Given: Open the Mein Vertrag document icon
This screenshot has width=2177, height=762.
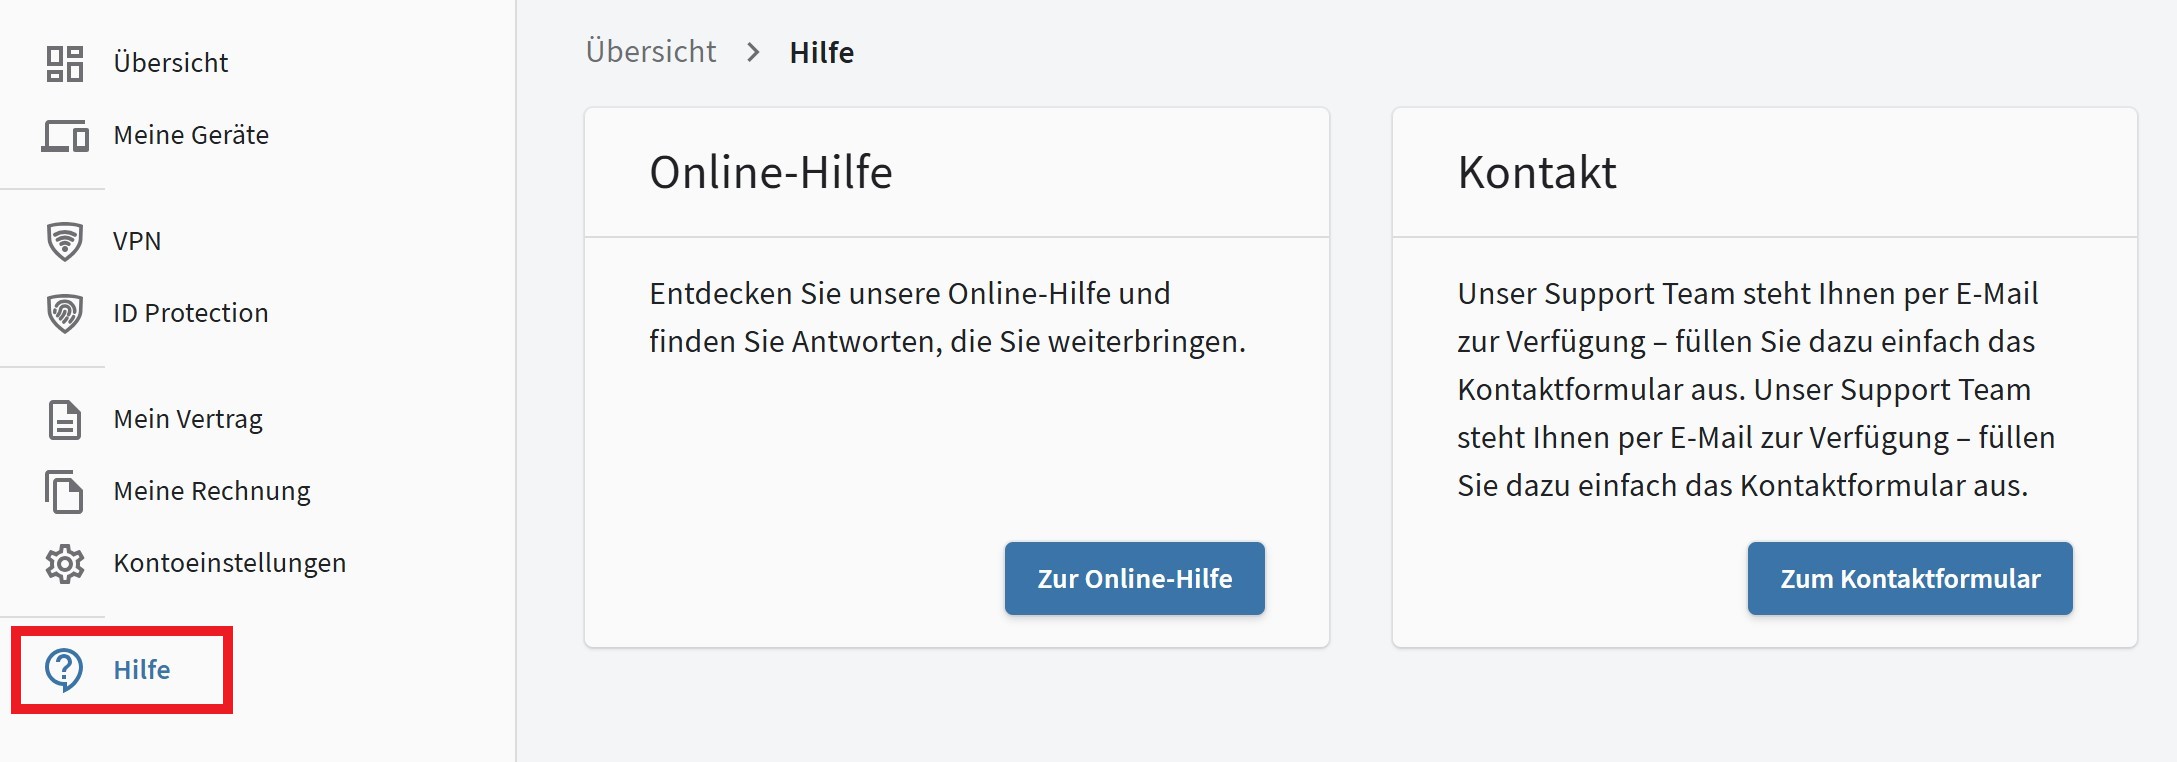Looking at the screenshot, I should tap(66, 419).
